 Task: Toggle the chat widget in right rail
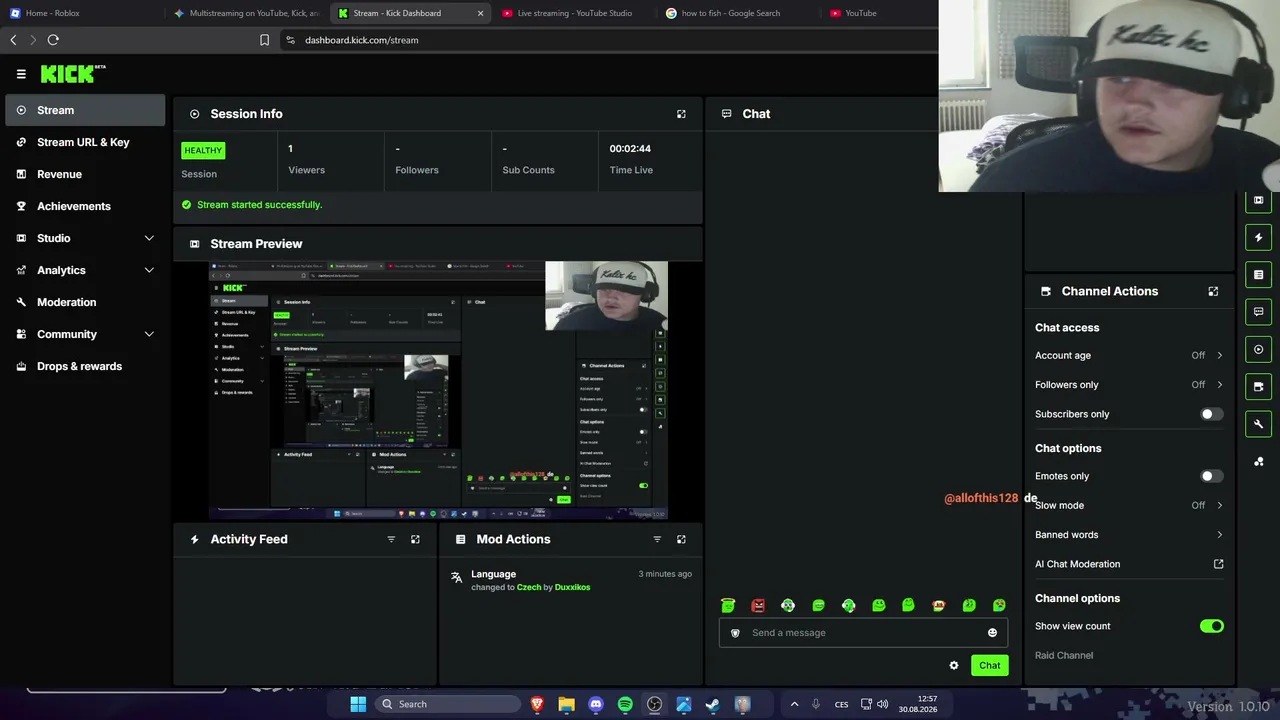pyautogui.click(x=1259, y=312)
